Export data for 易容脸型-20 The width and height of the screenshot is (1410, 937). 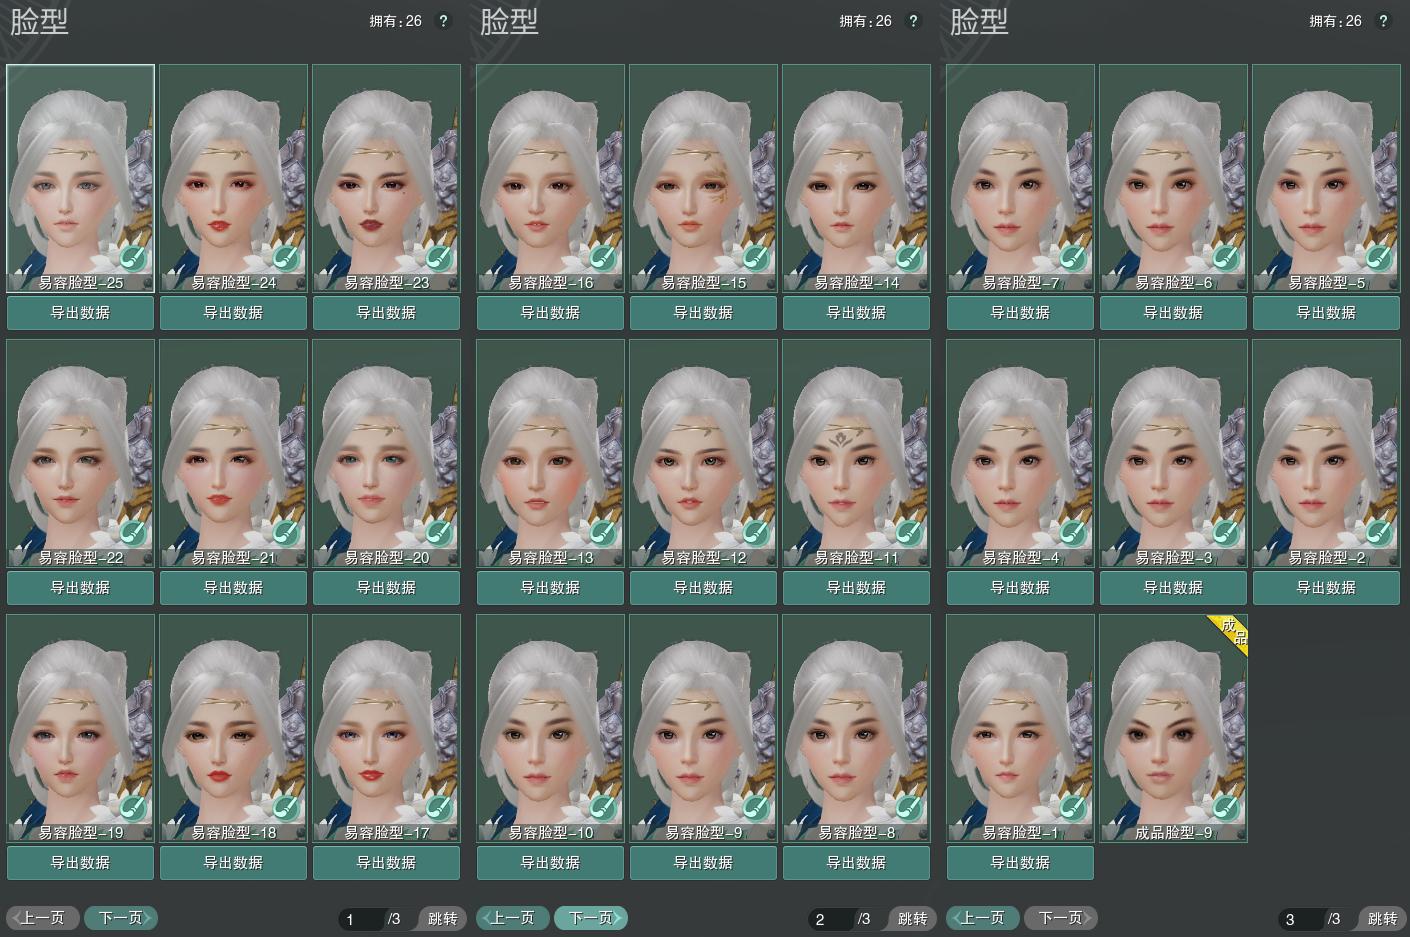[387, 588]
